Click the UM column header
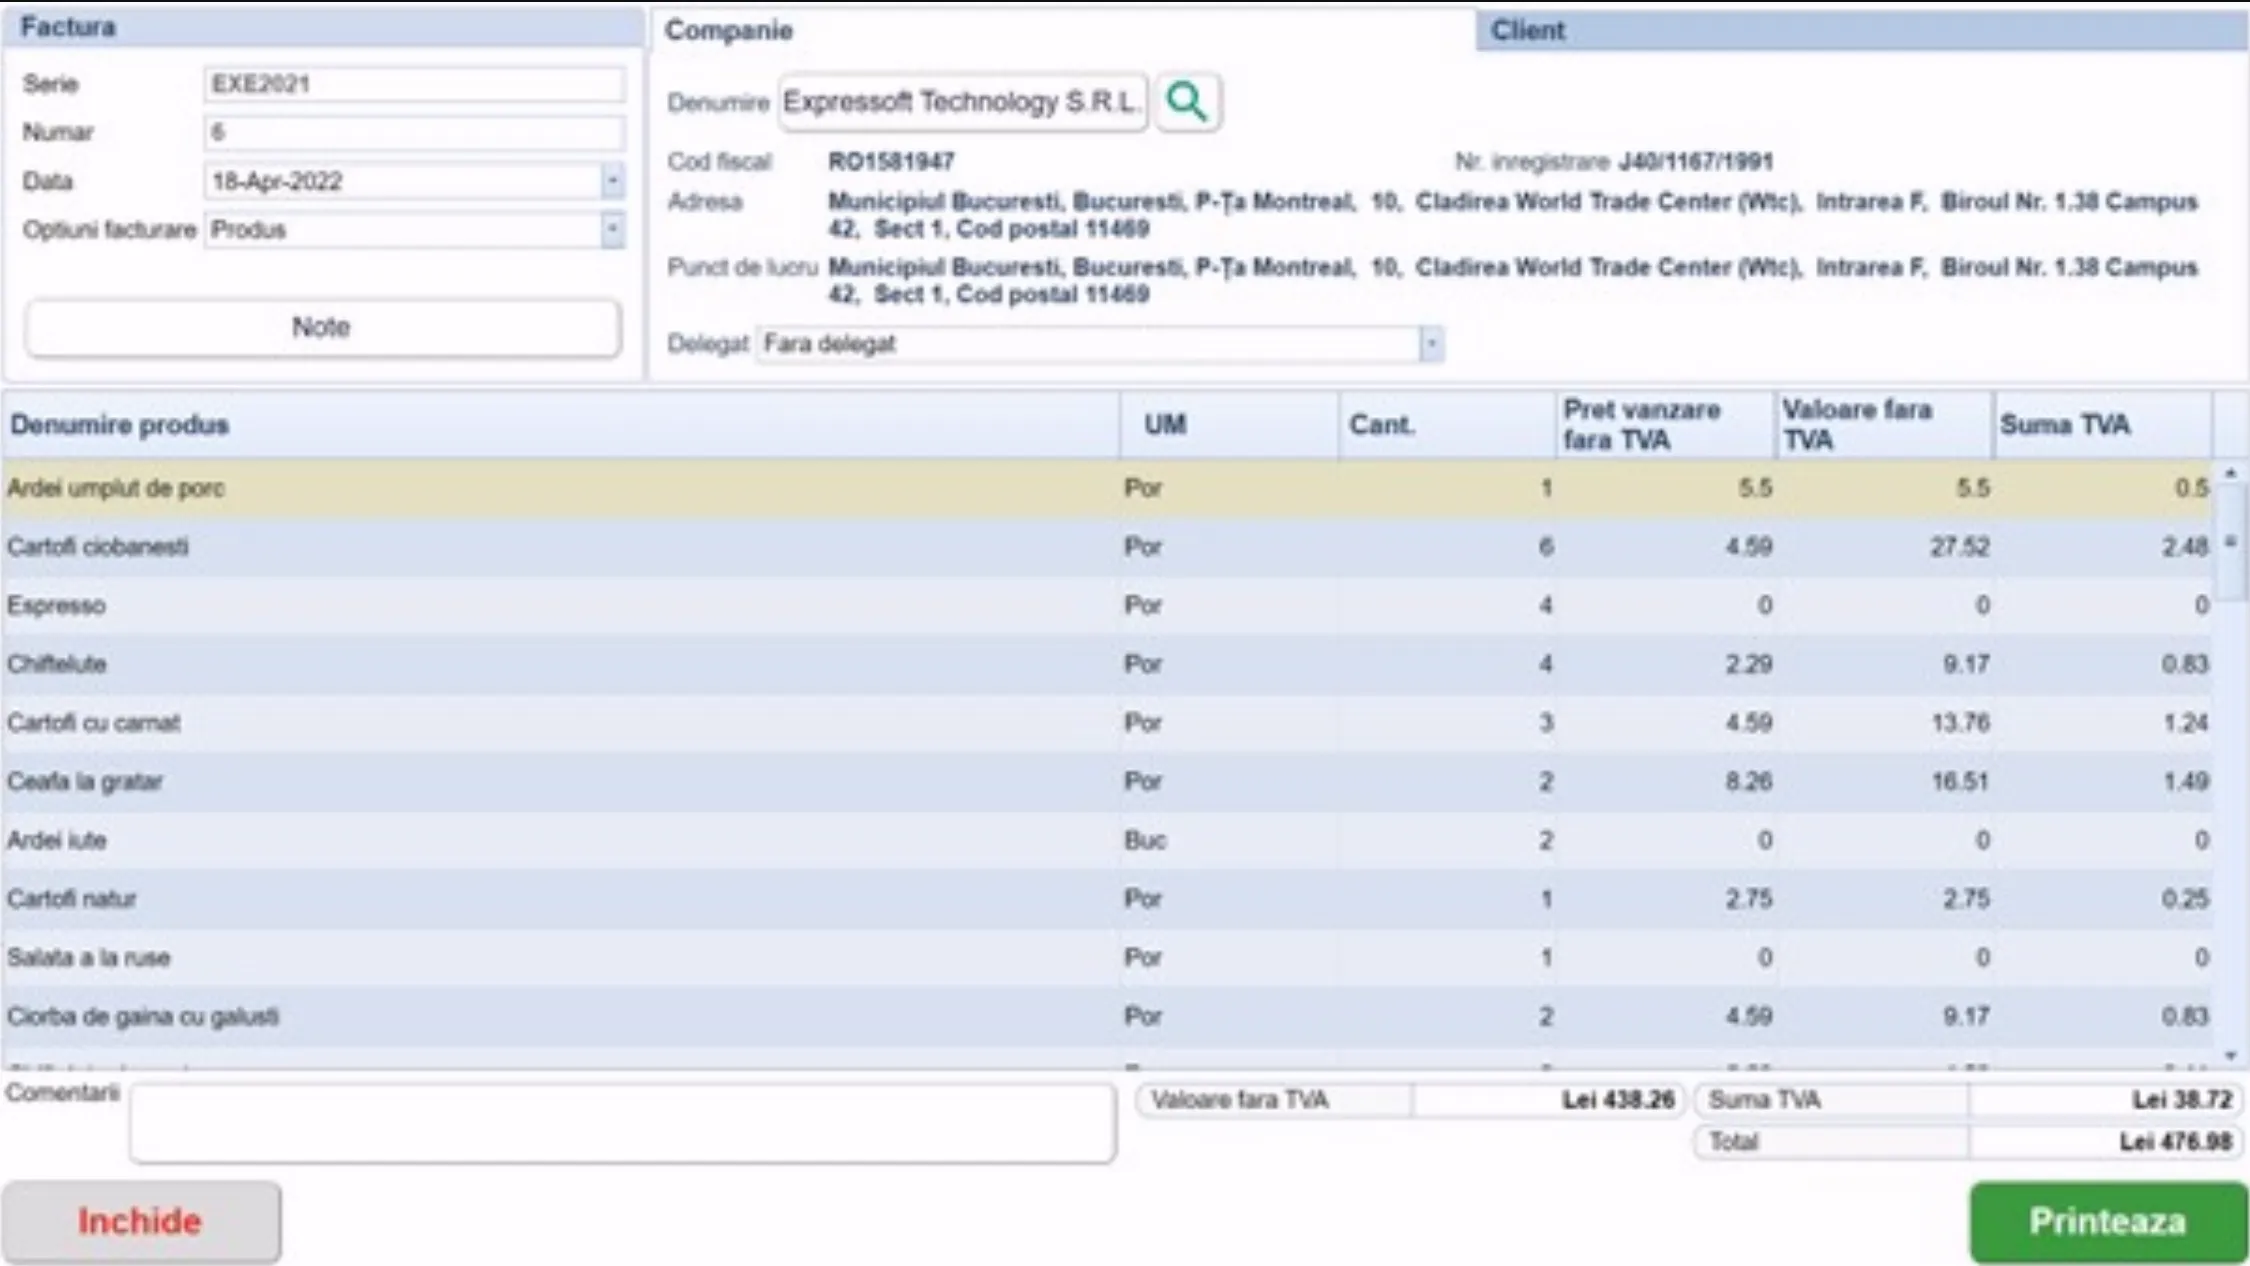 coord(1229,425)
